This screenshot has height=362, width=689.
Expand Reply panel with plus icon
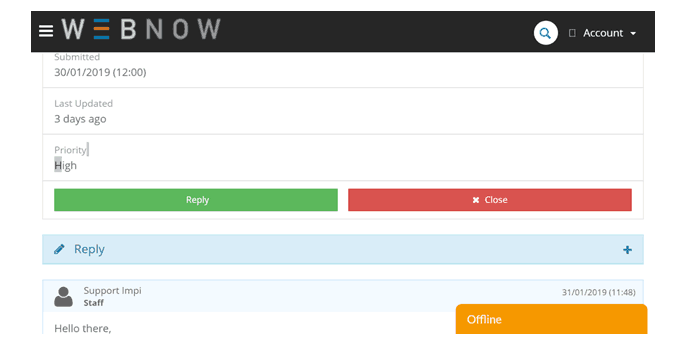tap(627, 250)
